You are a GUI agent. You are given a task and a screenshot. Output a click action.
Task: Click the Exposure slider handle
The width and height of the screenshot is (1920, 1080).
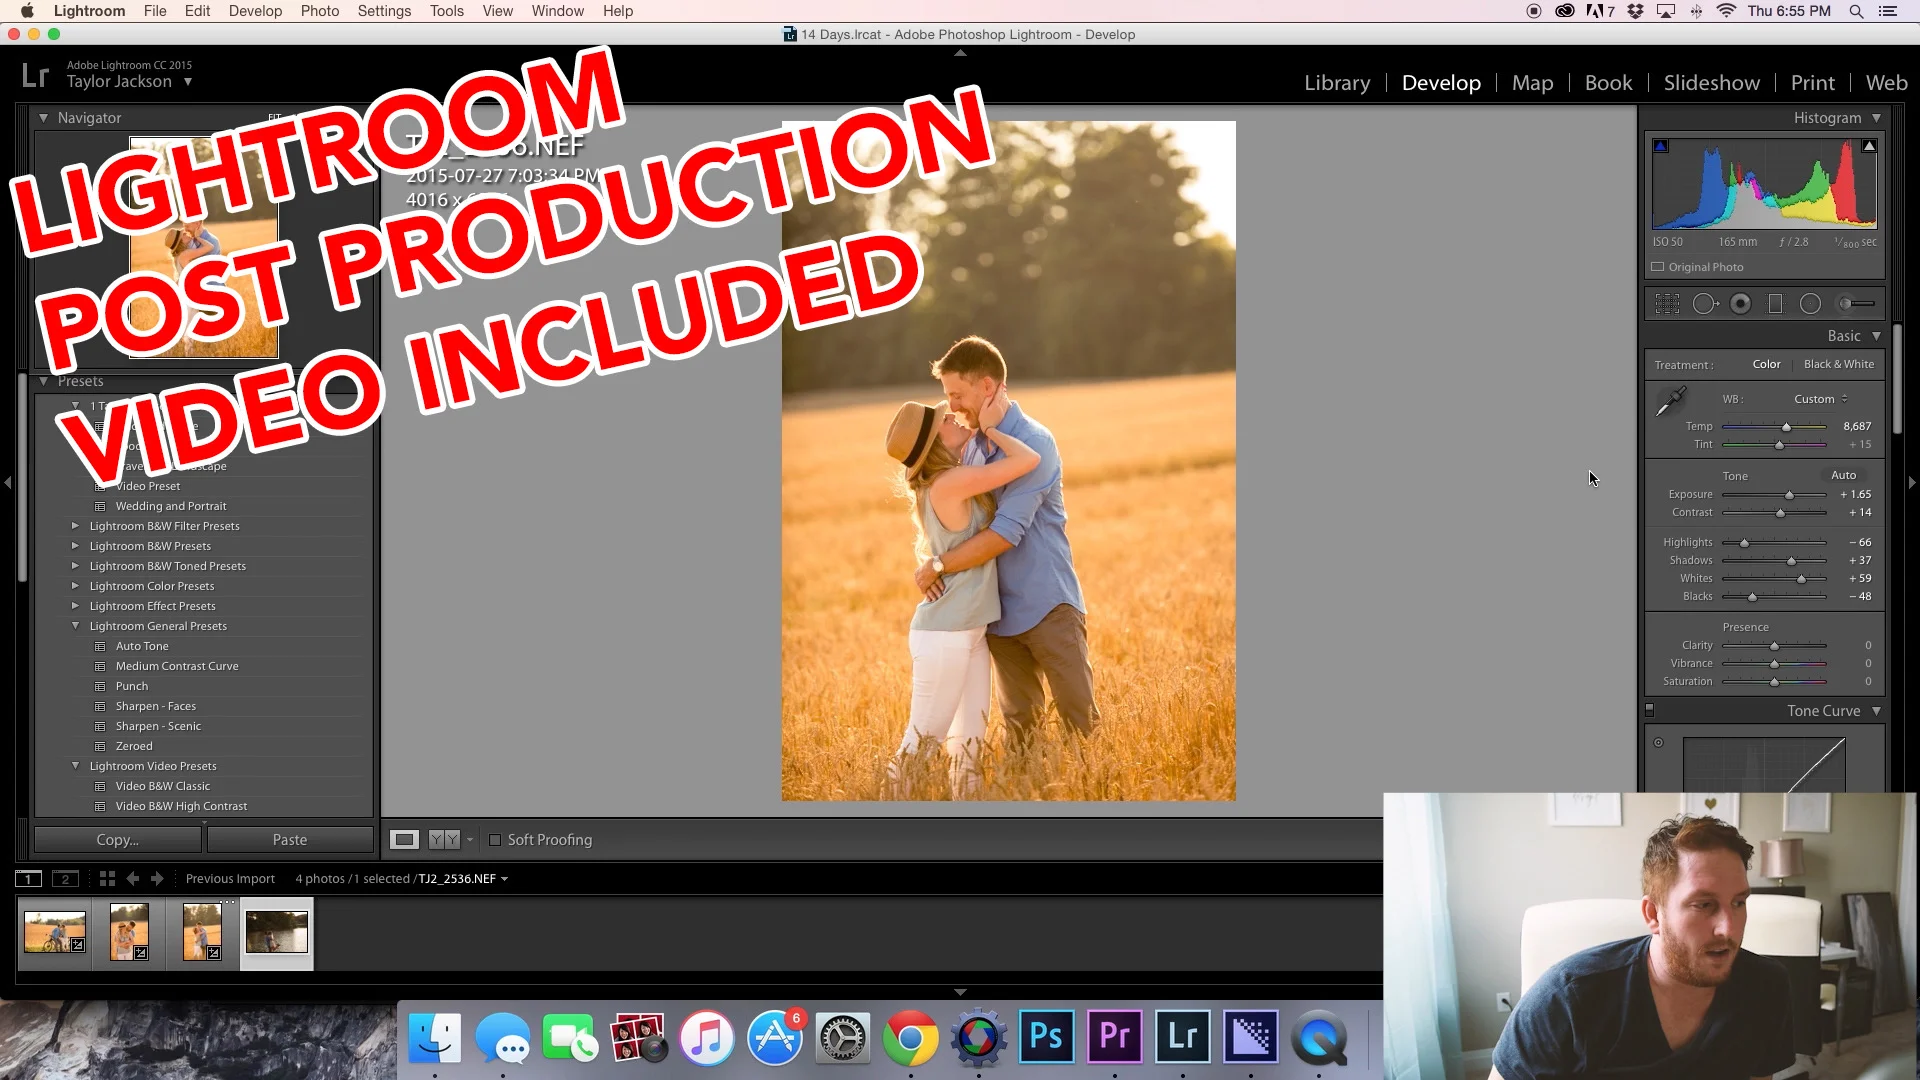[x=1789, y=495]
